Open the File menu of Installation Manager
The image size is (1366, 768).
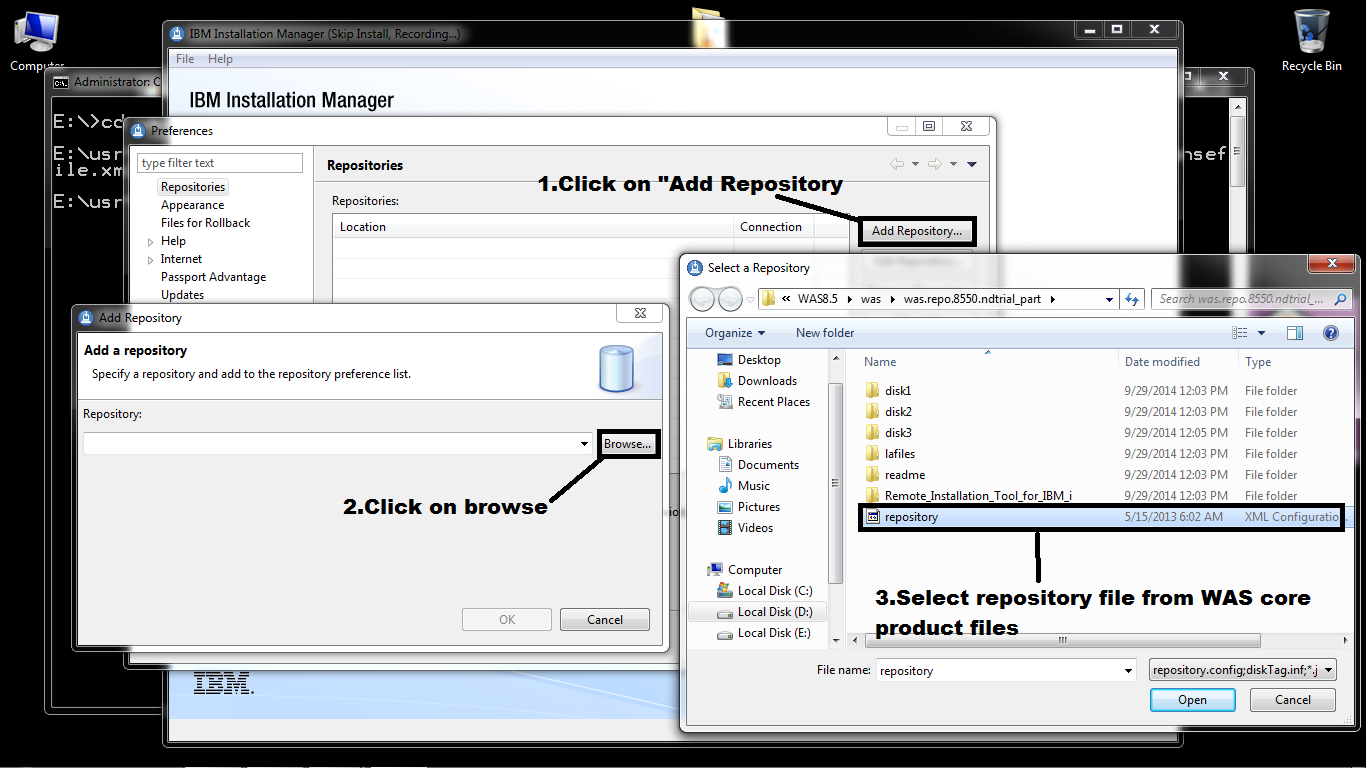tap(184, 58)
